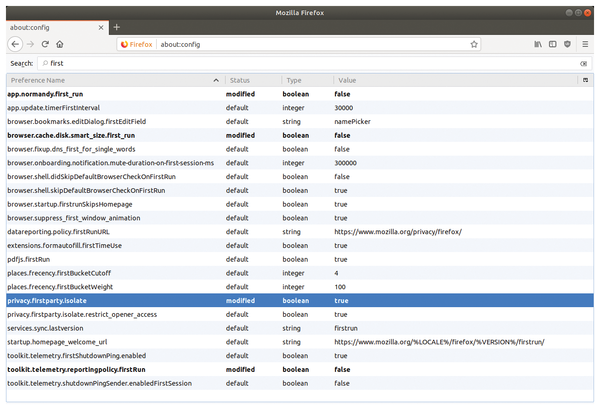Open the Library icon in the toolbar

point(538,44)
